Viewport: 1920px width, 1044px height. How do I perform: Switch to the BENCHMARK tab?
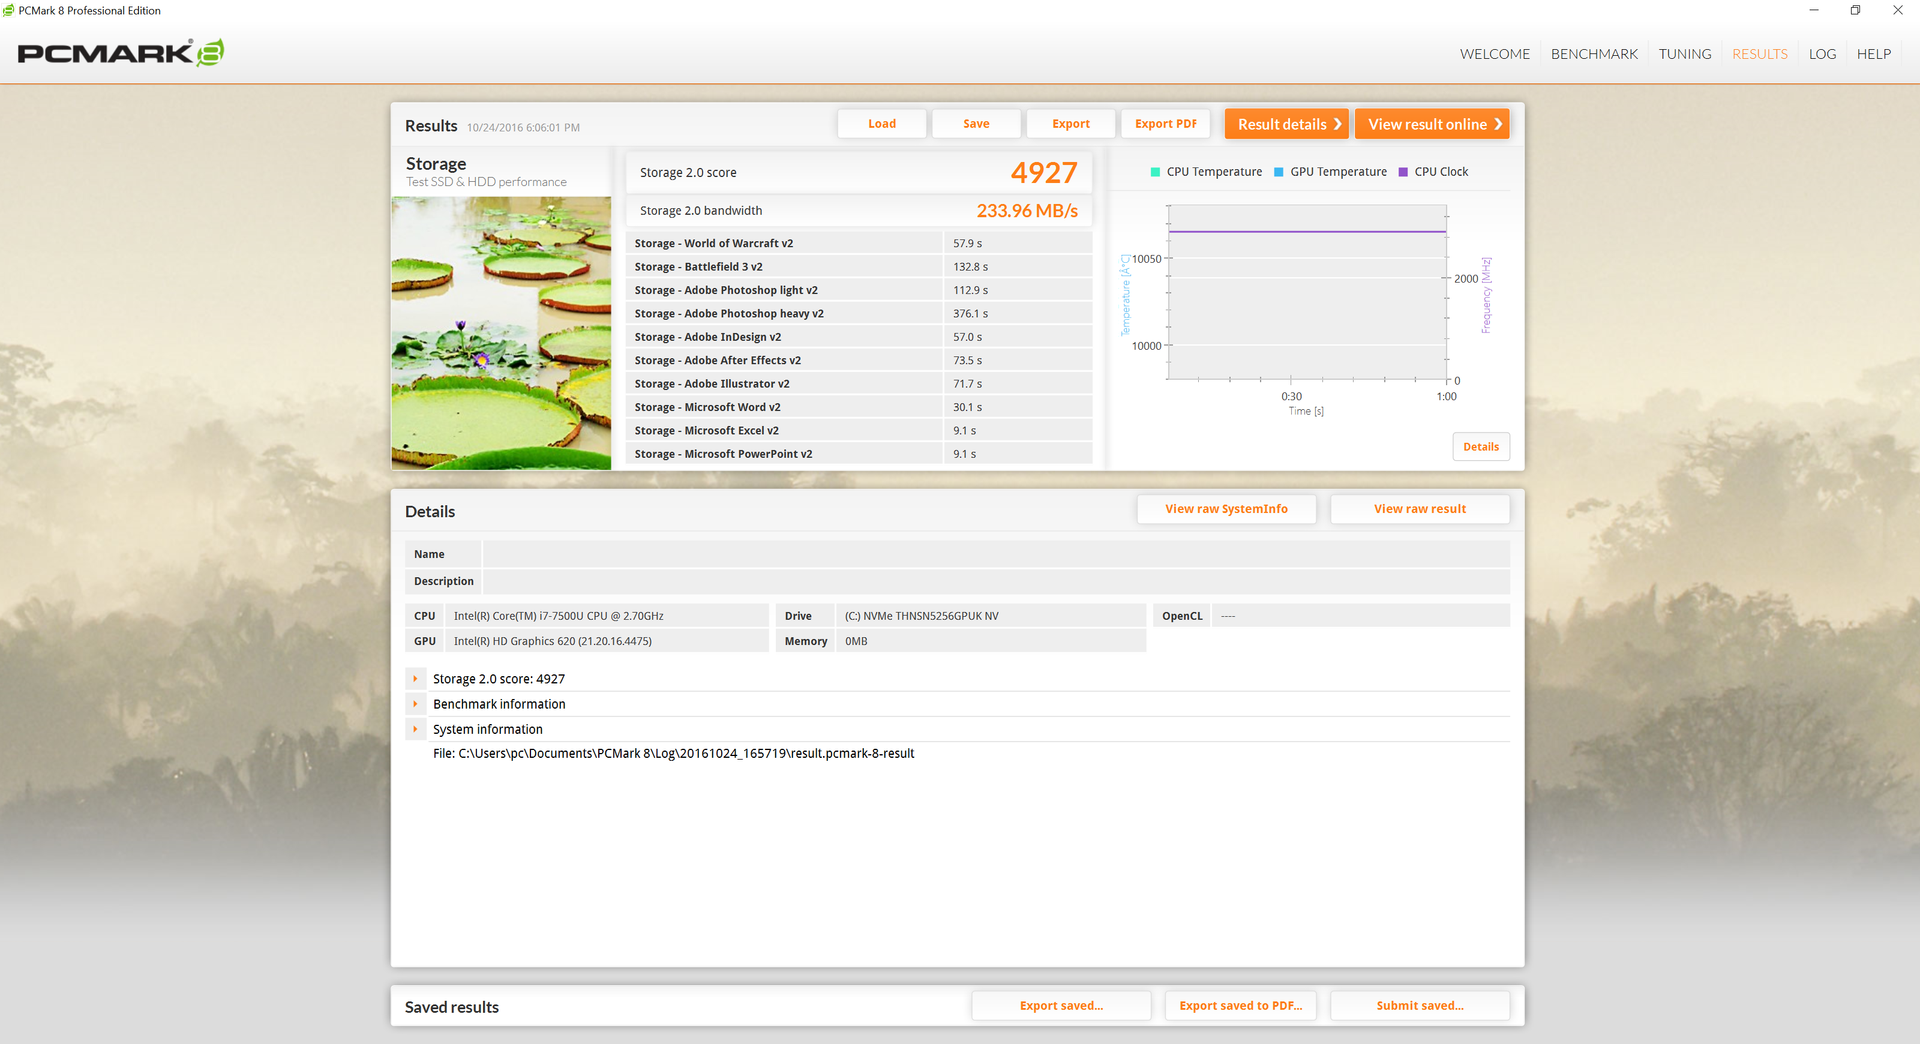[x=1594, y=54]
